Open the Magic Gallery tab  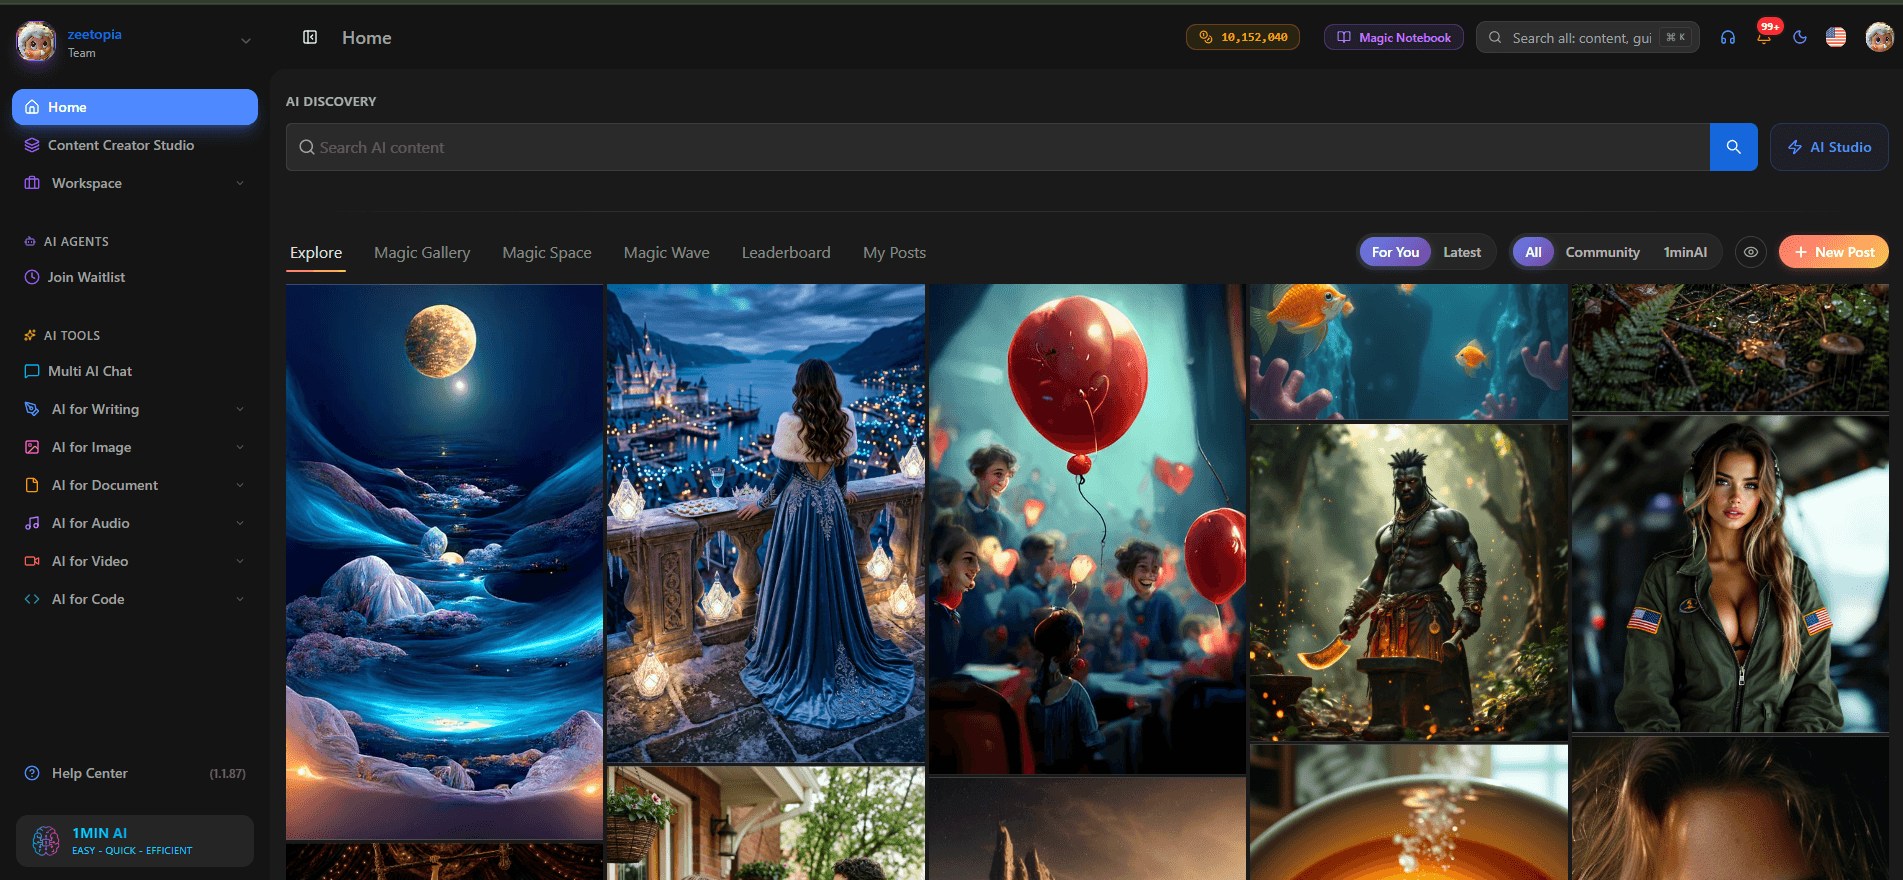[x=422, y=253]
